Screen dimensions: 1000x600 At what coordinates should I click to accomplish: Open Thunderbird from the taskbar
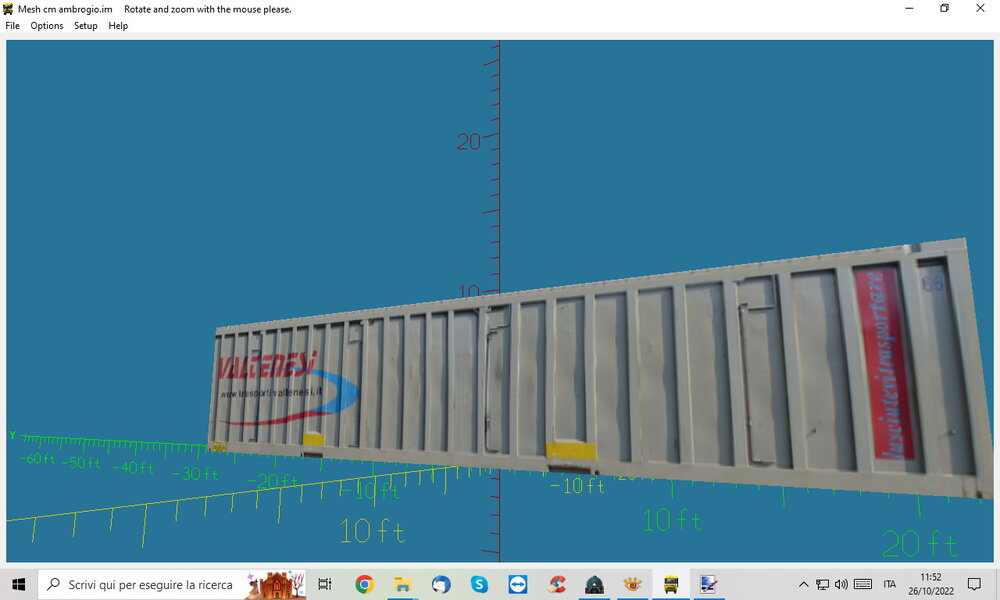click(x=441, y=584)
